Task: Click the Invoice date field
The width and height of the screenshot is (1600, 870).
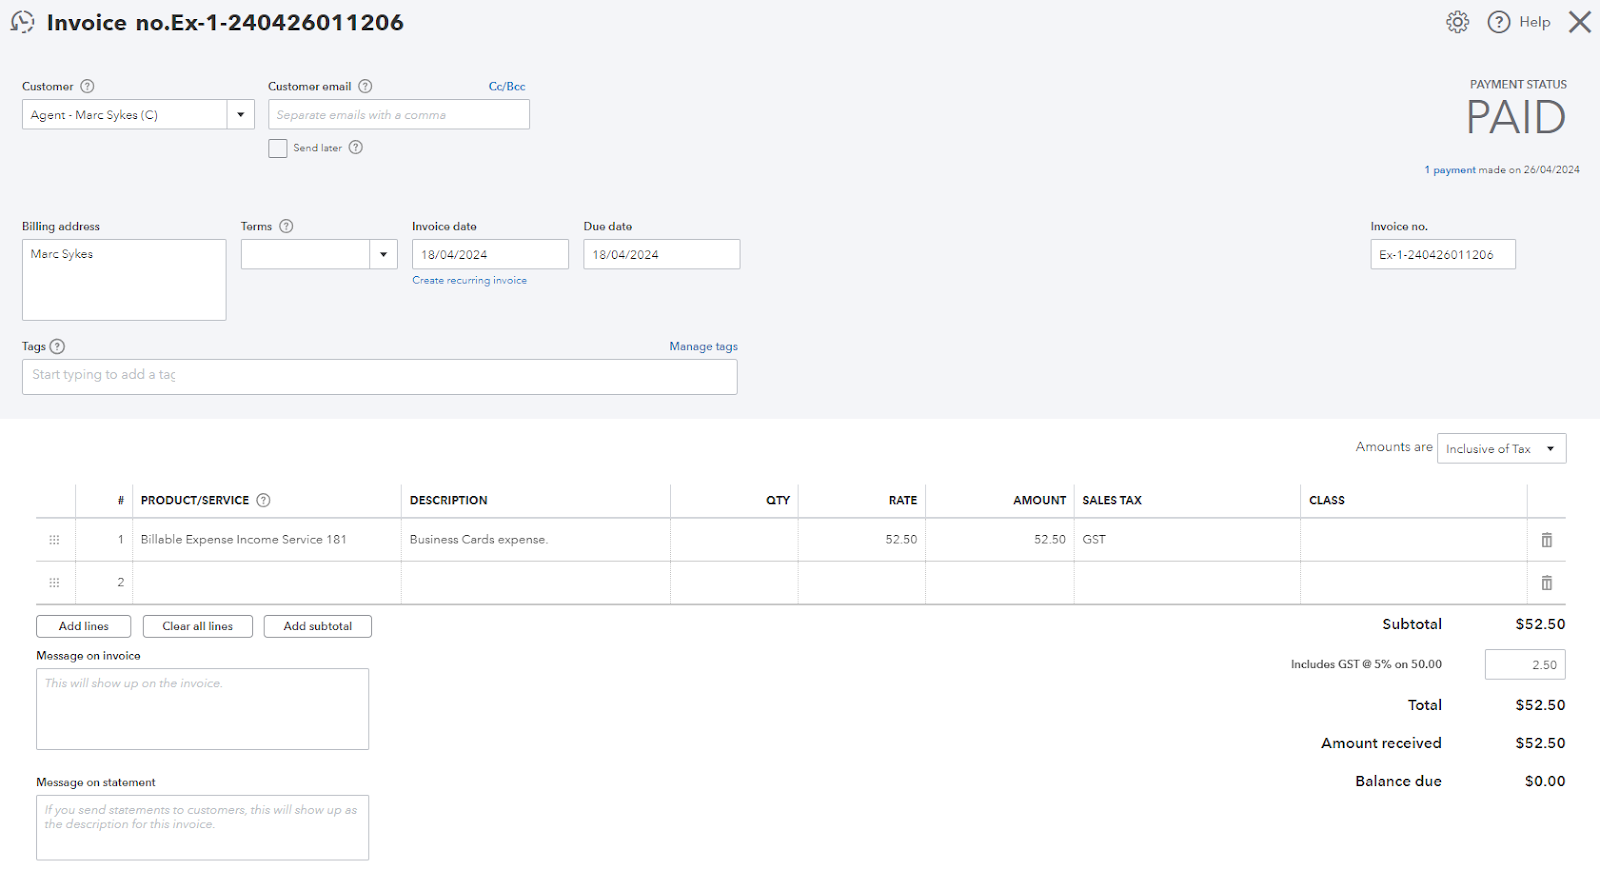Action: tap(490, 254)
